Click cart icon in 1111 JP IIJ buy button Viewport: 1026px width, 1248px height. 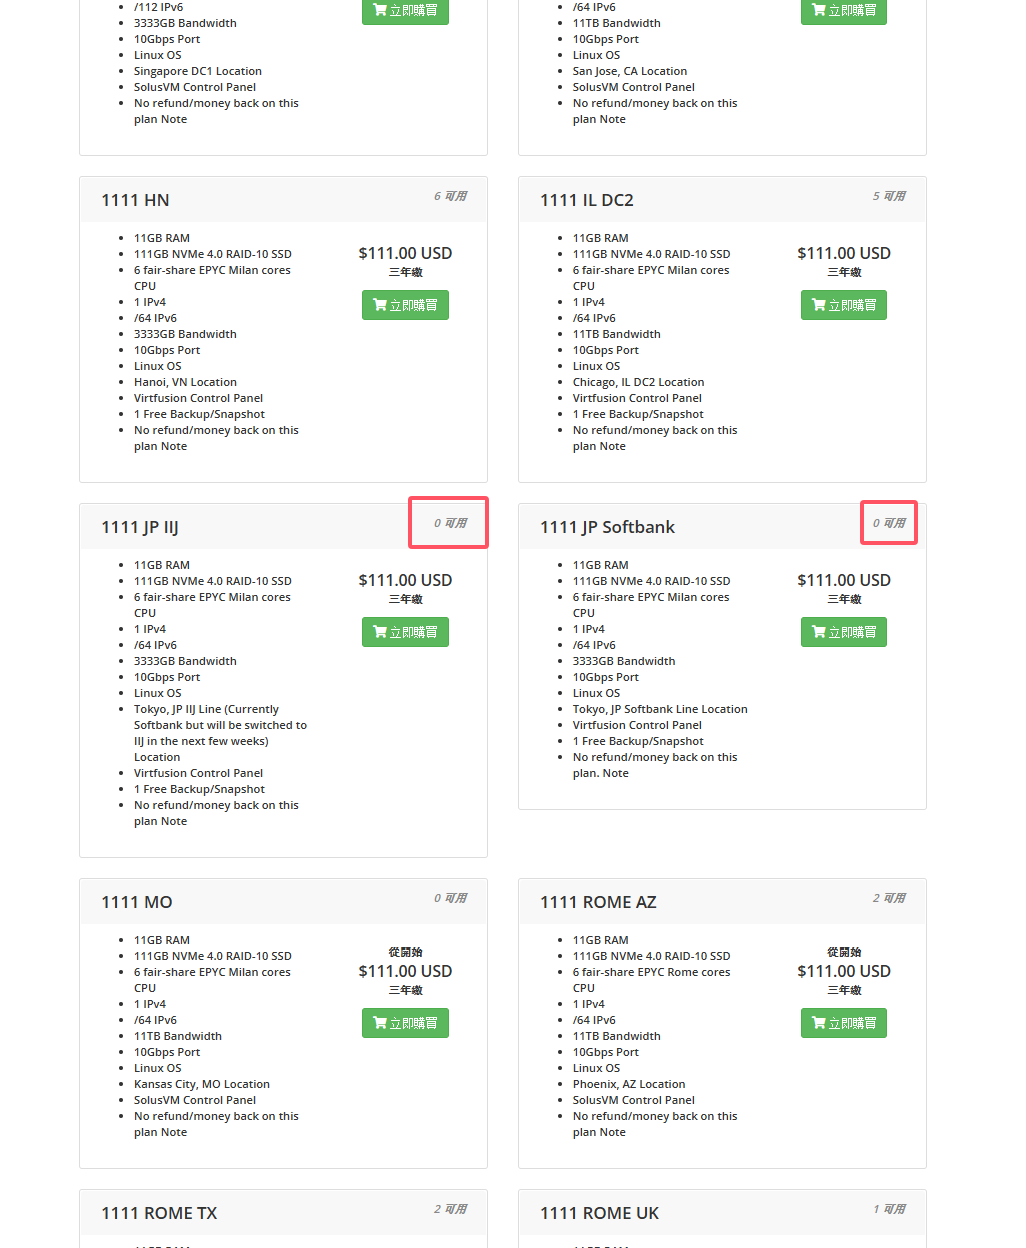(x=380, y=632)
